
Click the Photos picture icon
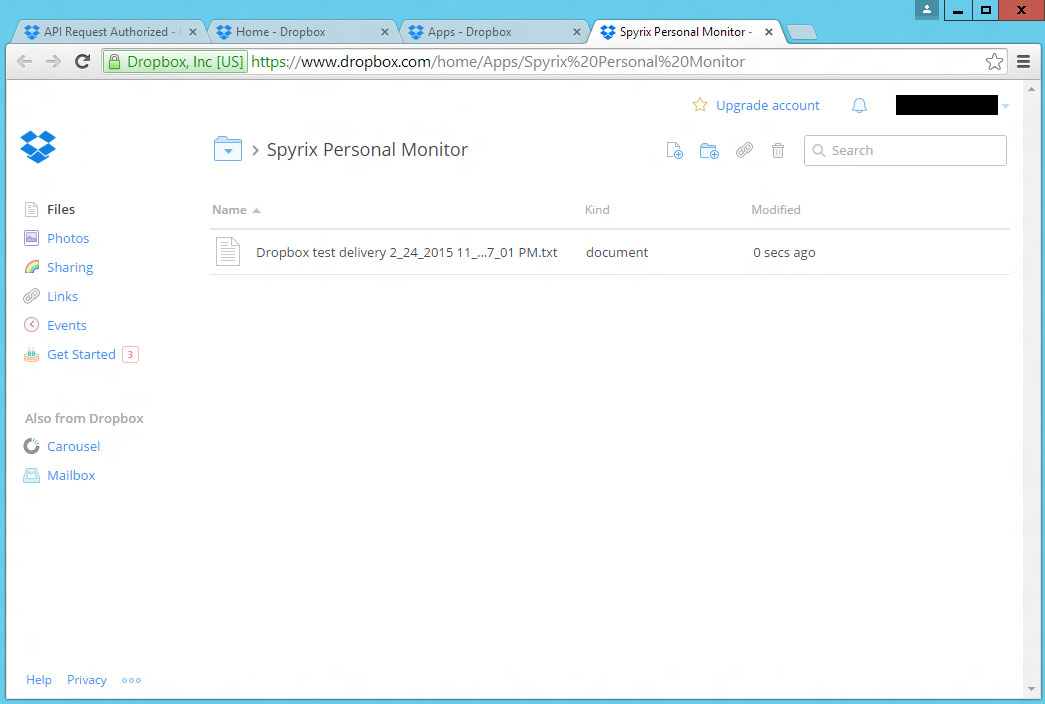pyautogui.click(x=31, y=237)
